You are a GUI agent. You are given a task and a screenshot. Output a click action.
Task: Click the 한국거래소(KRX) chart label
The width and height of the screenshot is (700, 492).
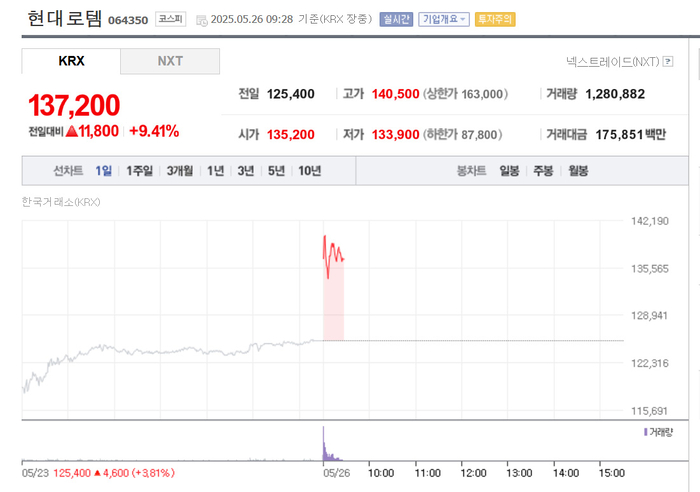click(x=61, y=202)
